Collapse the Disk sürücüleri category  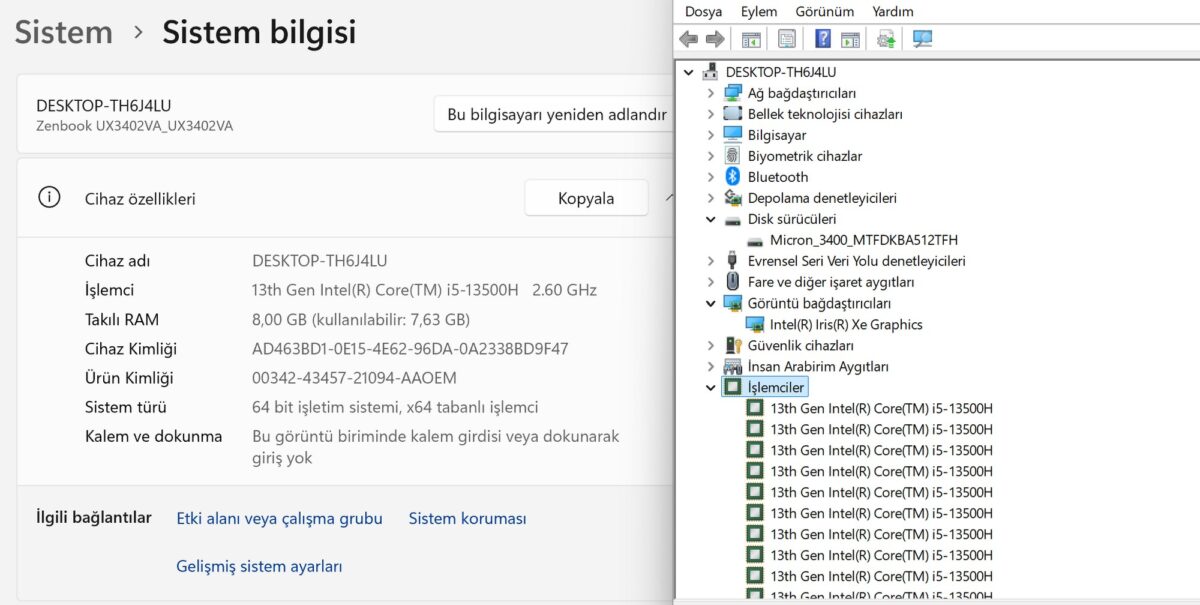tap(711, 219)
